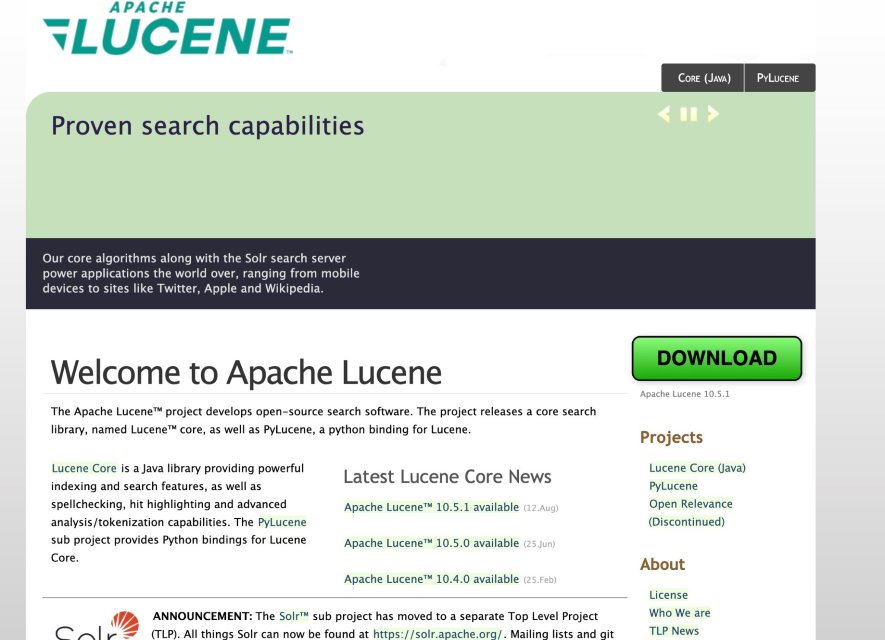Click the Apache Lucene logo

(x=168, y=28)
